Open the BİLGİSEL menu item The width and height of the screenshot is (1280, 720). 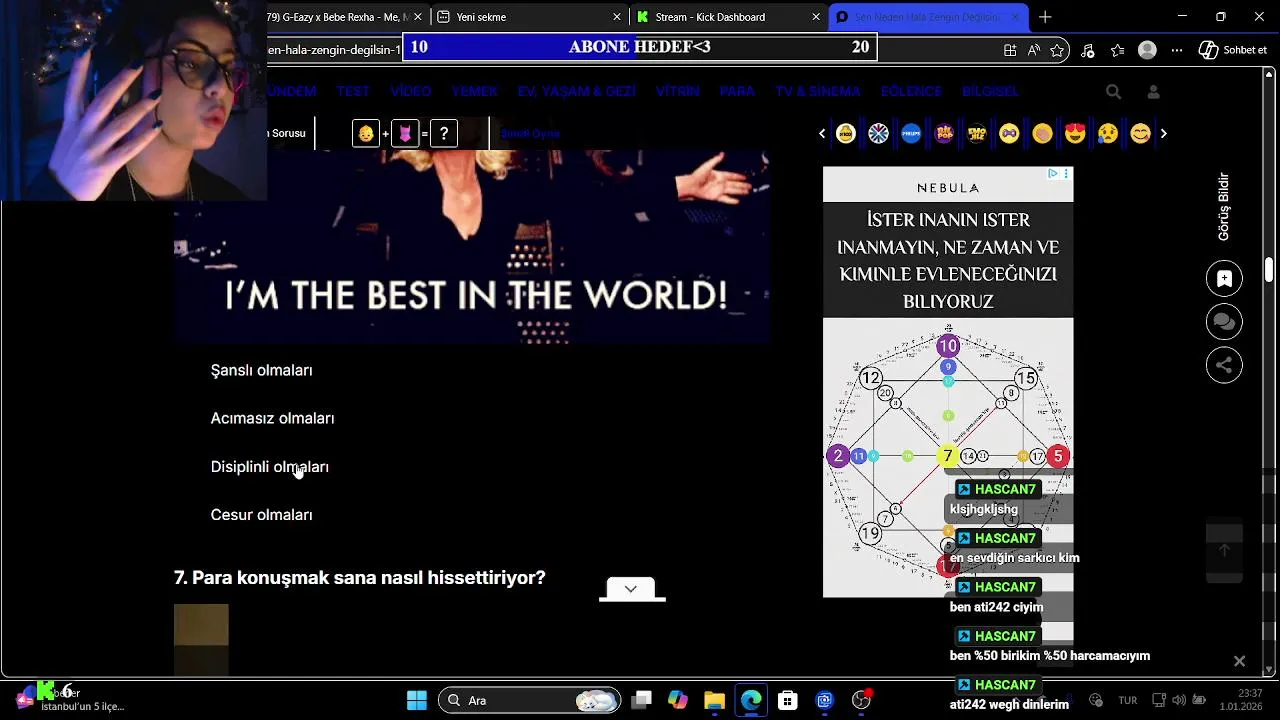tap(990, 91)
